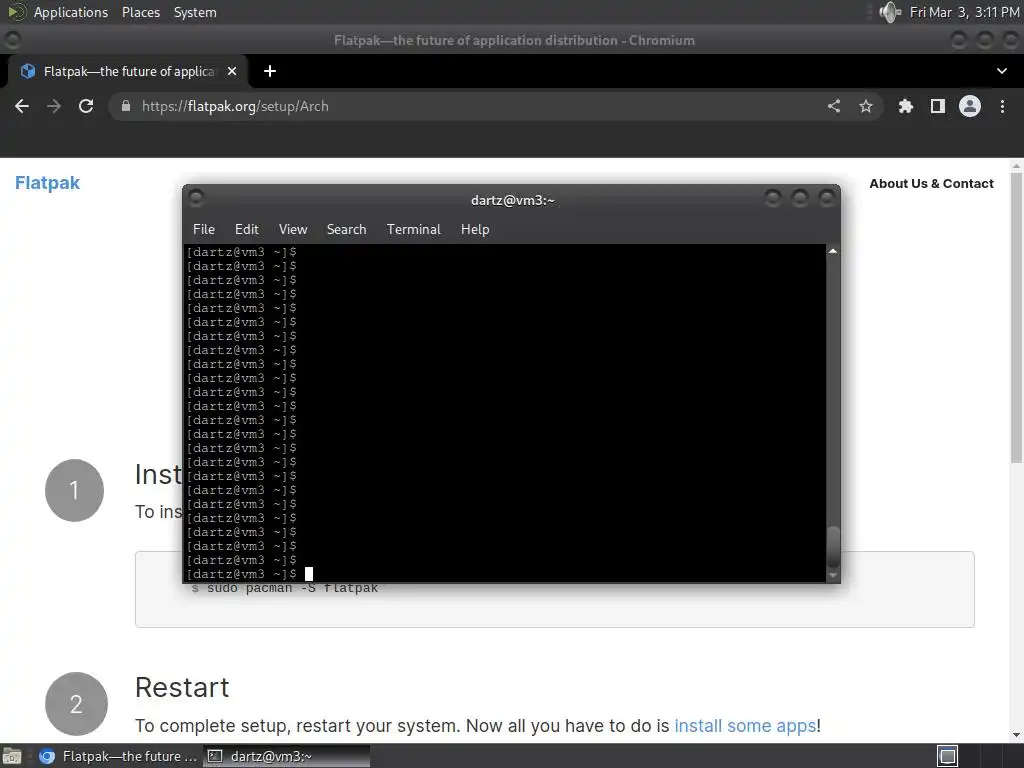The width and height of the screenshot is (1024, 768).
Task: Click the Flatpak logo link
Action: click(48, 183)
